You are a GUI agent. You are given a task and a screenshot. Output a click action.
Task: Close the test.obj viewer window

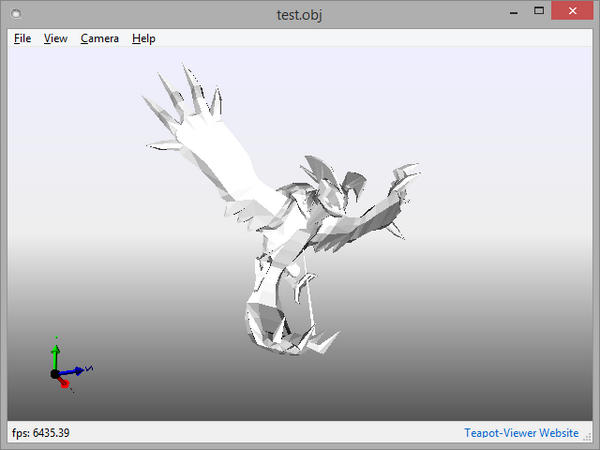pyautogui.click(x=572, y=11)
